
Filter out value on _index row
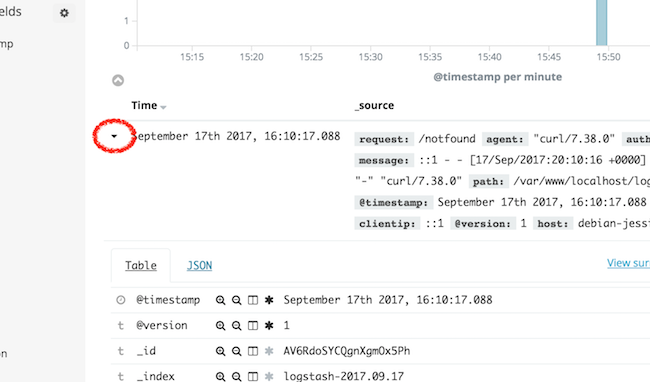(x=237, y=377)
